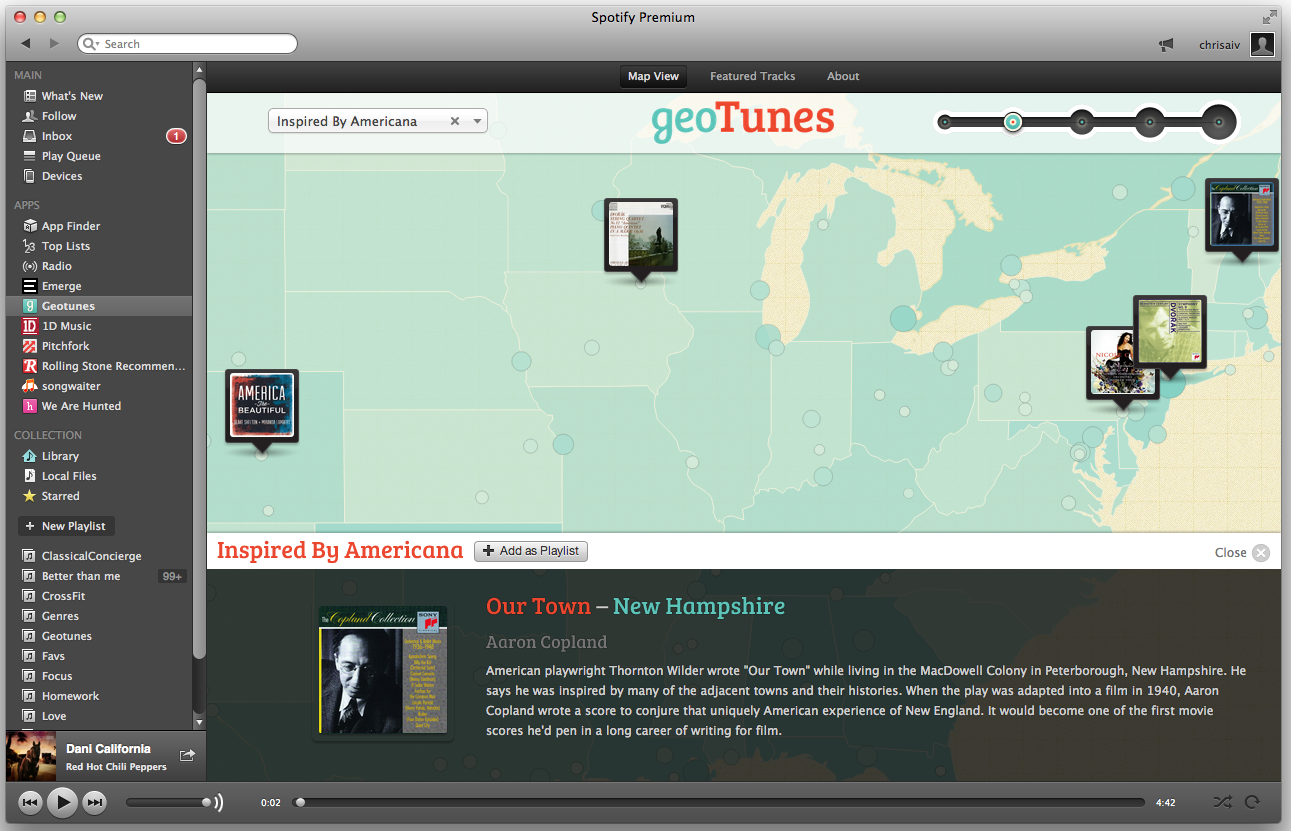Open the Homework playlist
1291x831 pixels.
[x=70, y=696]
